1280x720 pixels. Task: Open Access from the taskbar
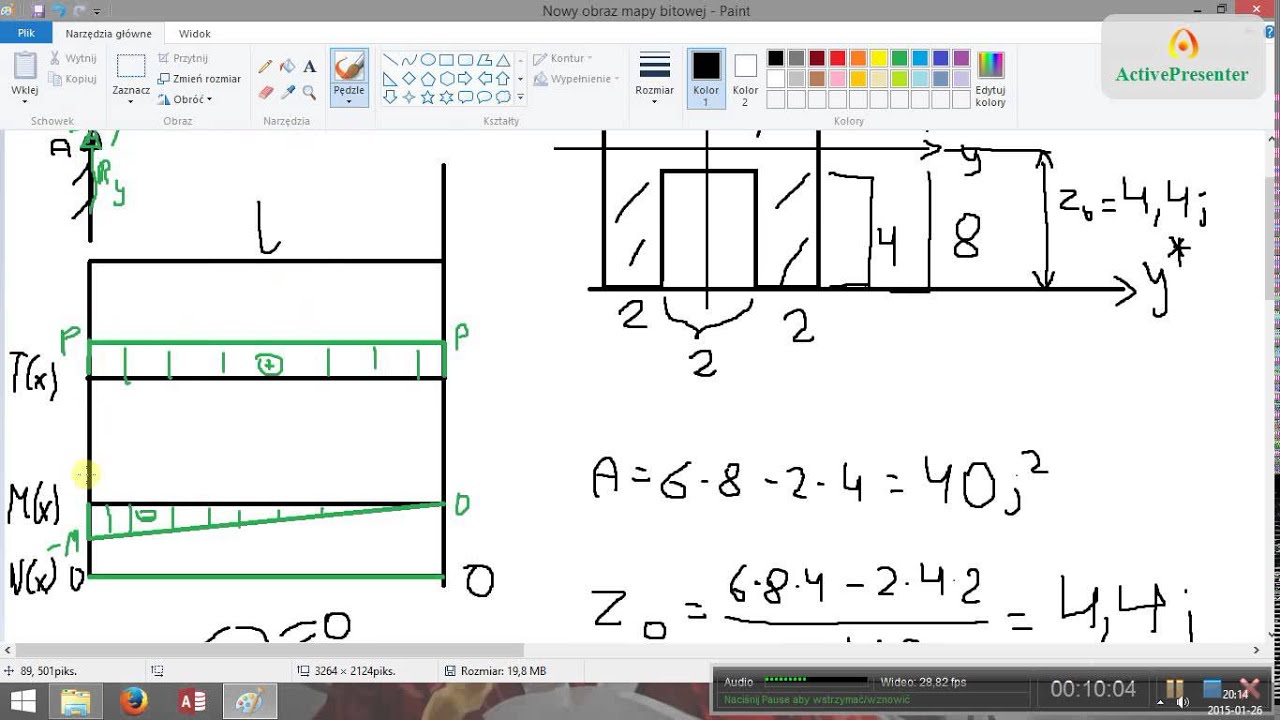191,701
